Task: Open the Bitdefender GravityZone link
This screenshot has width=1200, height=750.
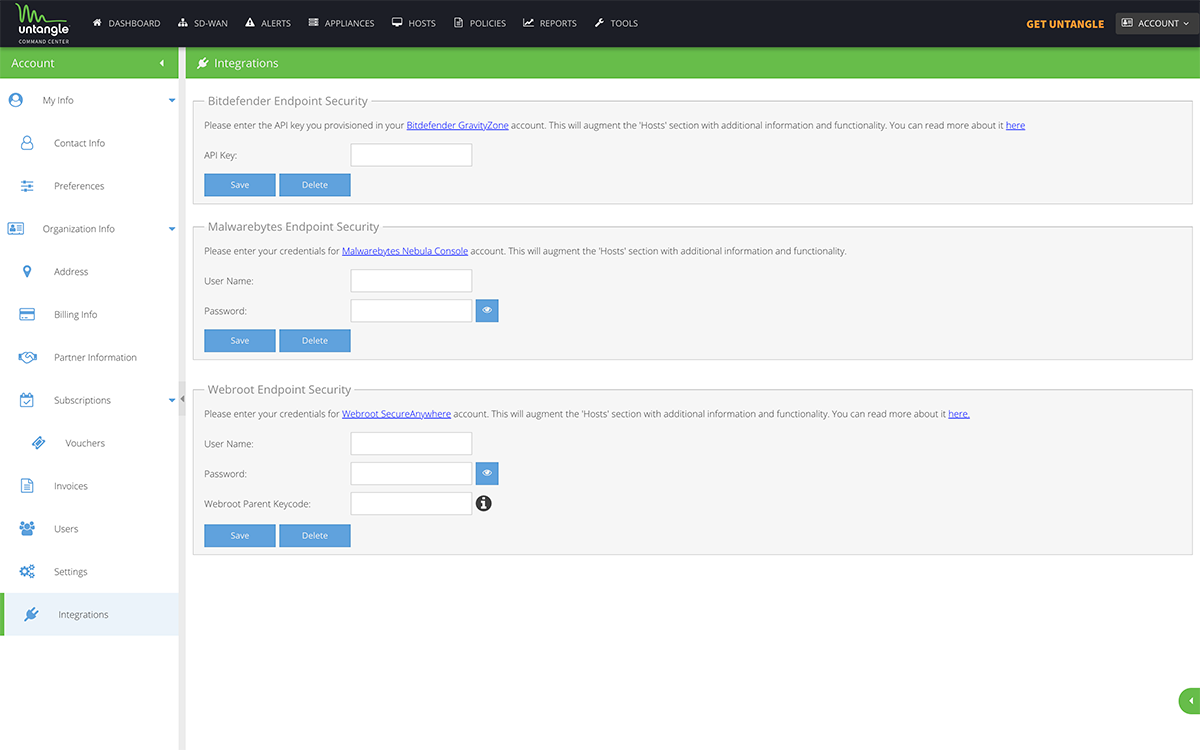Action: [x=457, y=126]
